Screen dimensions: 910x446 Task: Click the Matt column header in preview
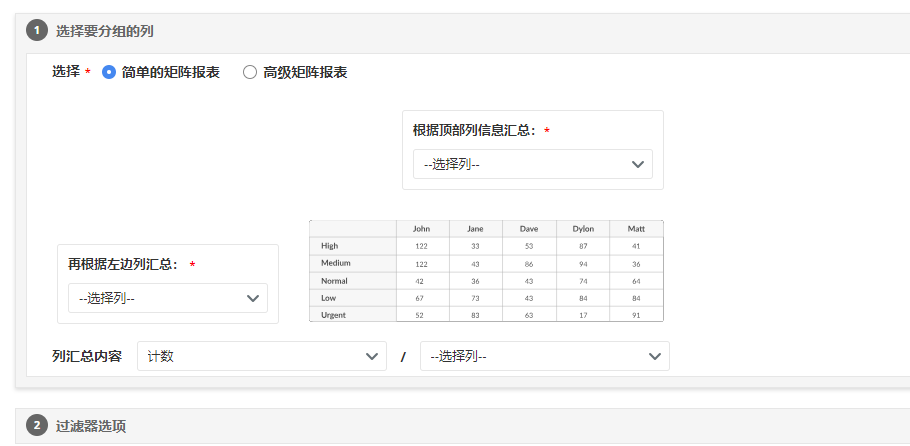(636, 229)
